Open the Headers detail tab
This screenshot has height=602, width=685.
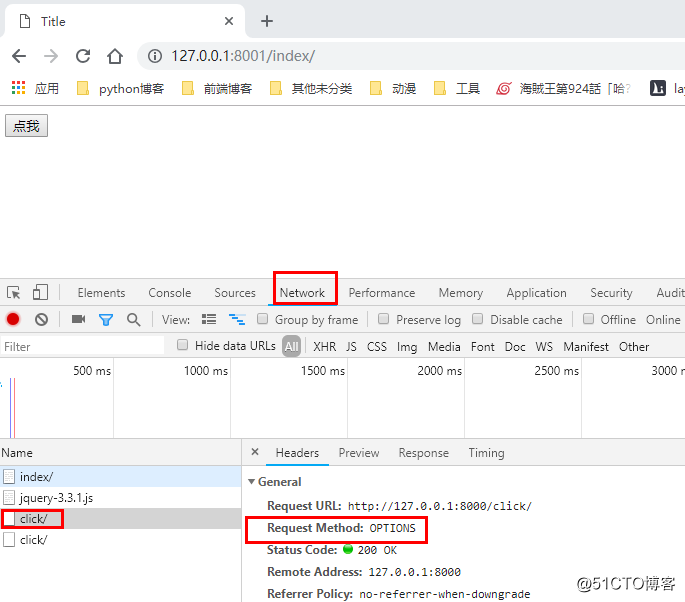pos(297,453)
